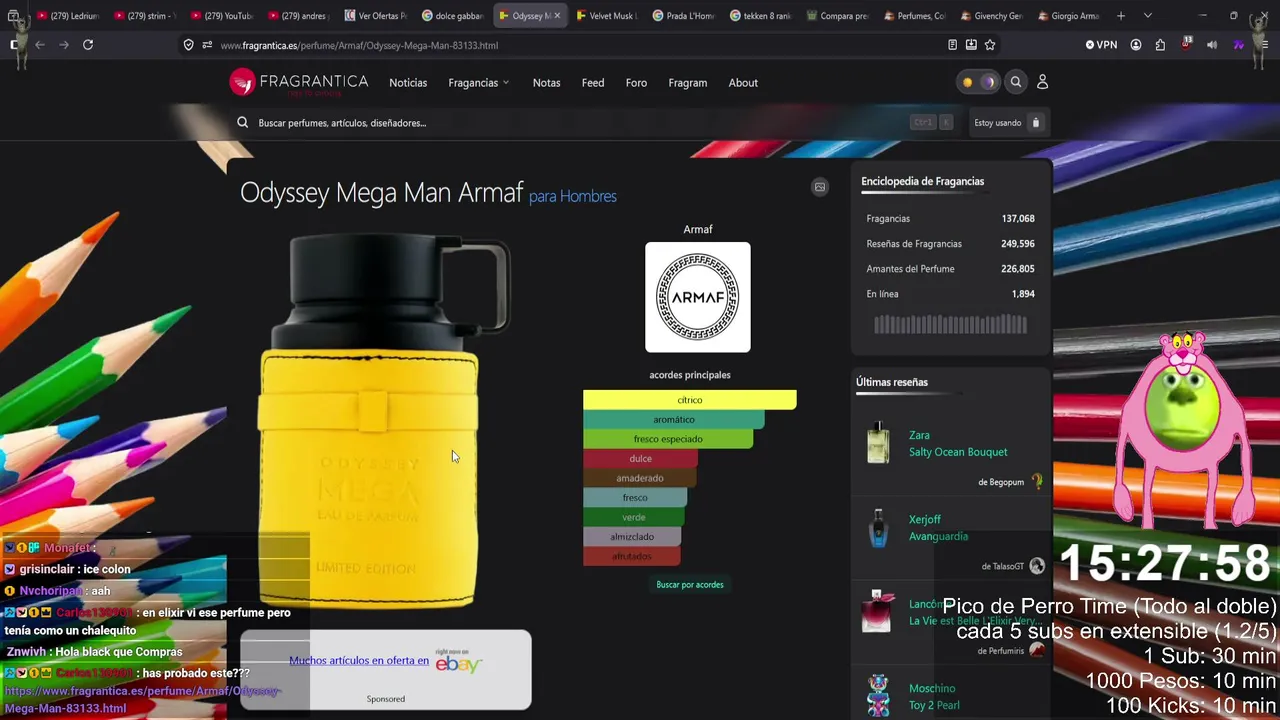
Task: Open the purple extension icon in the toolbar
Action: pos(1238,45)
